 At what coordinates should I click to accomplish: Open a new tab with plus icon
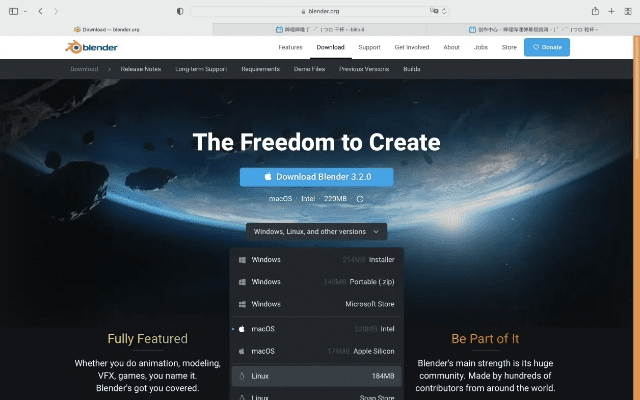(x=611, y=11)
